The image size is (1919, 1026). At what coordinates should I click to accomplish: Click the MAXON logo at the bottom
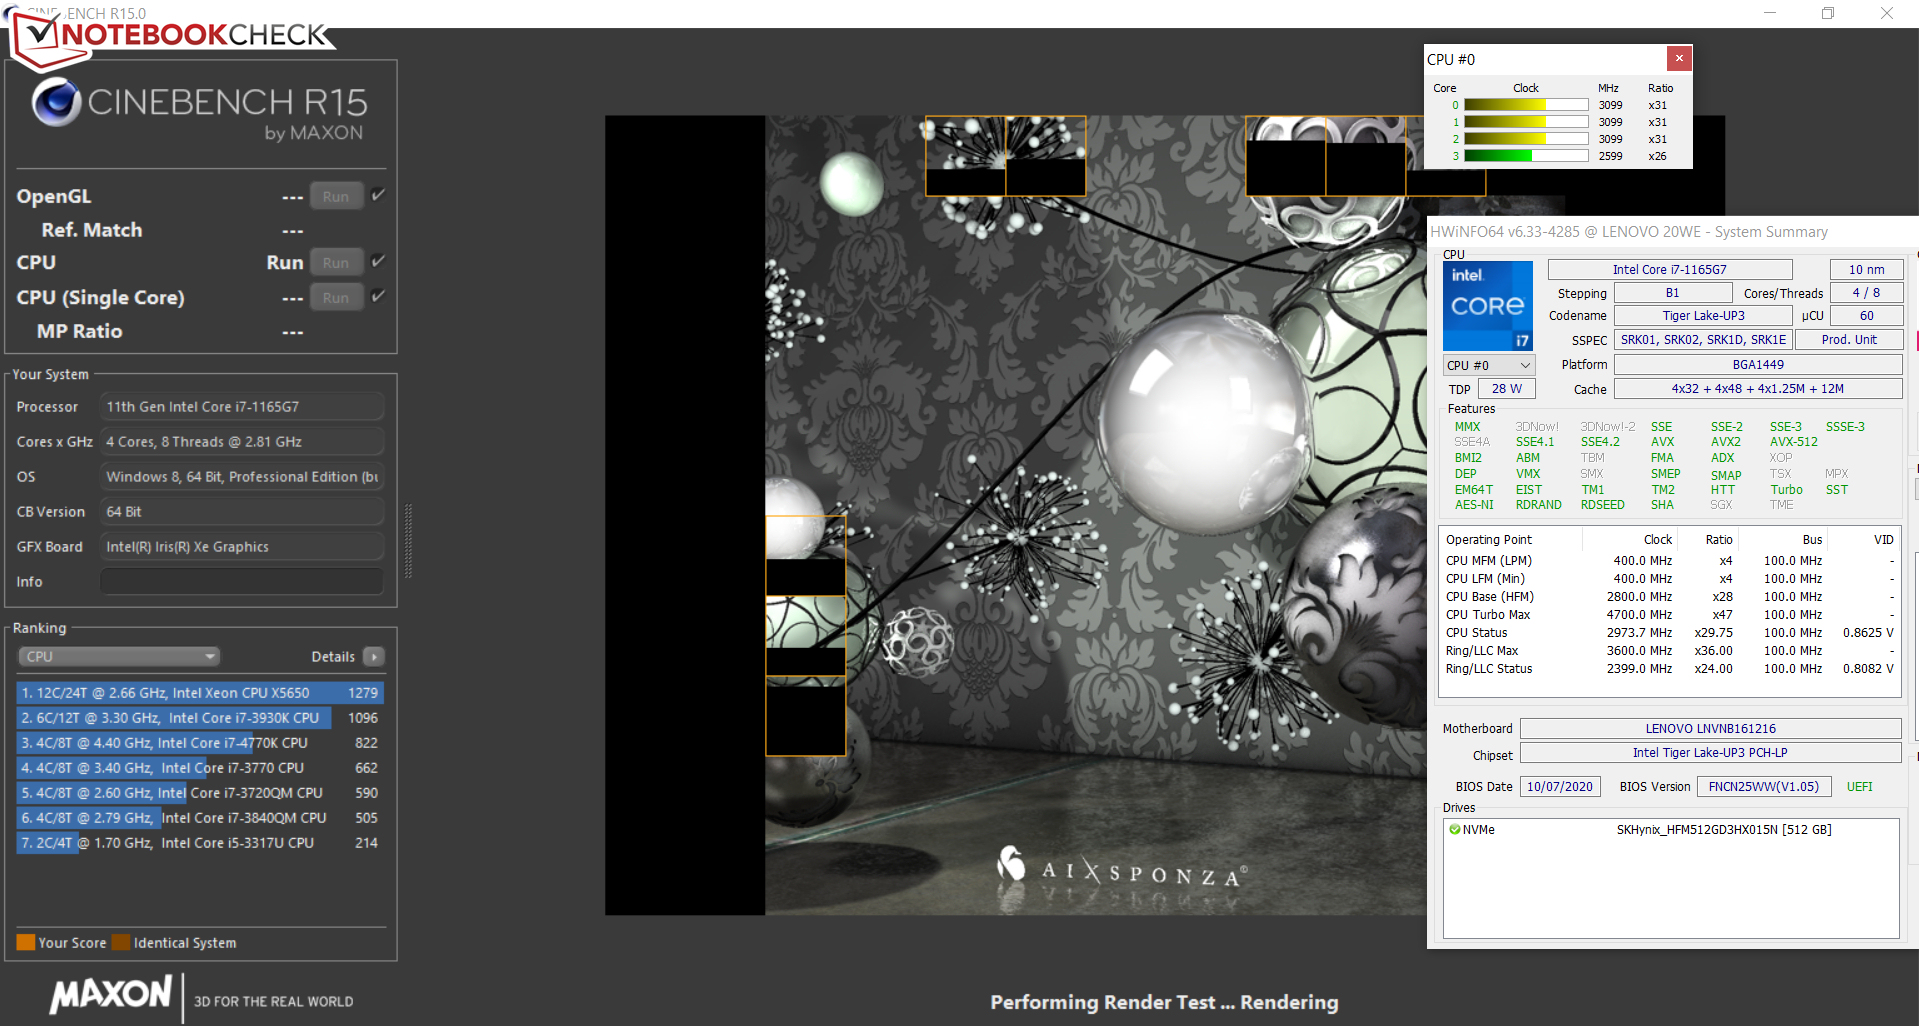point(112,994)
